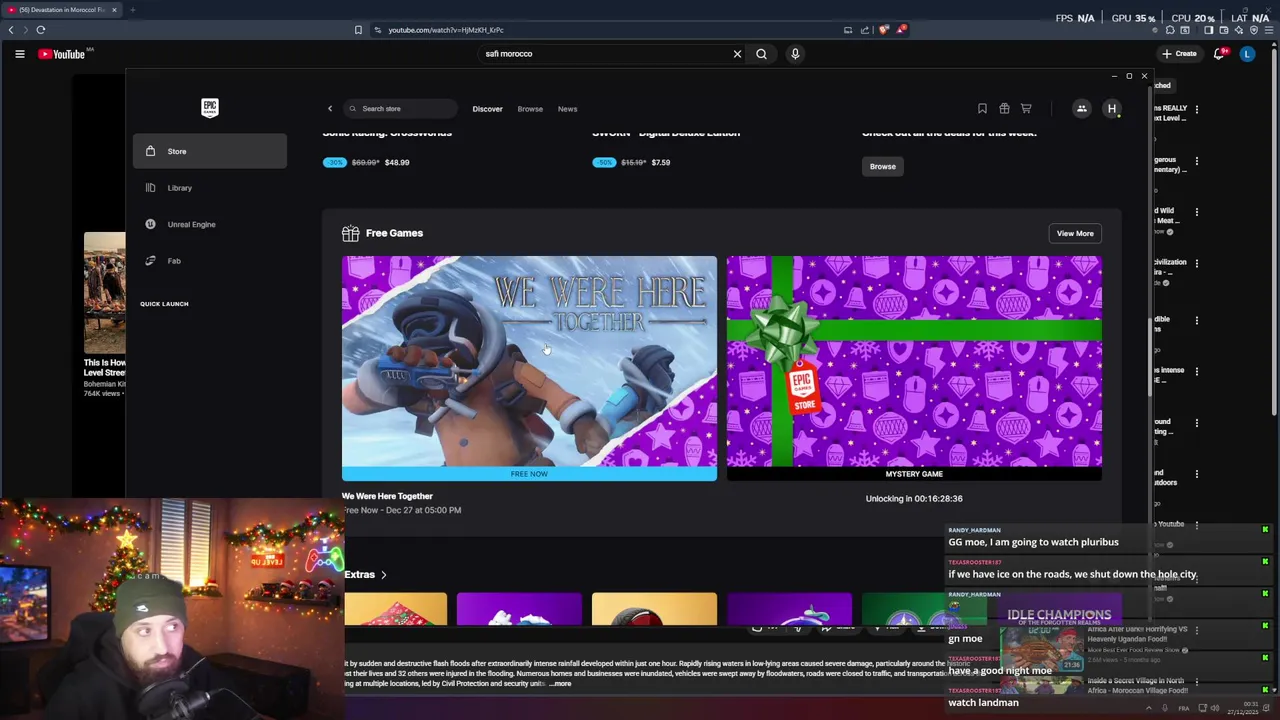Screen dimensions: 1280x720
Task: Open YouTube account avatar L
Action: pyautogui.click(x=1247, y=54)
